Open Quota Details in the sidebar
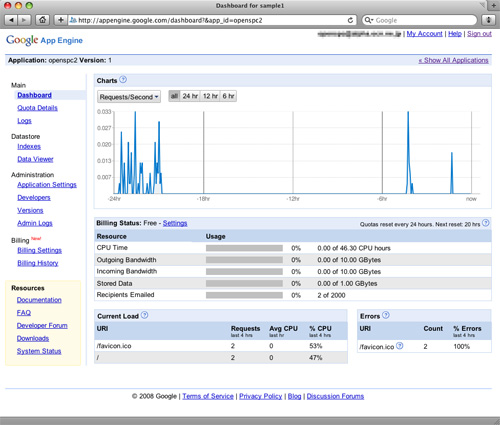Screen dimensions: 500x425 (x=37, y=108)
